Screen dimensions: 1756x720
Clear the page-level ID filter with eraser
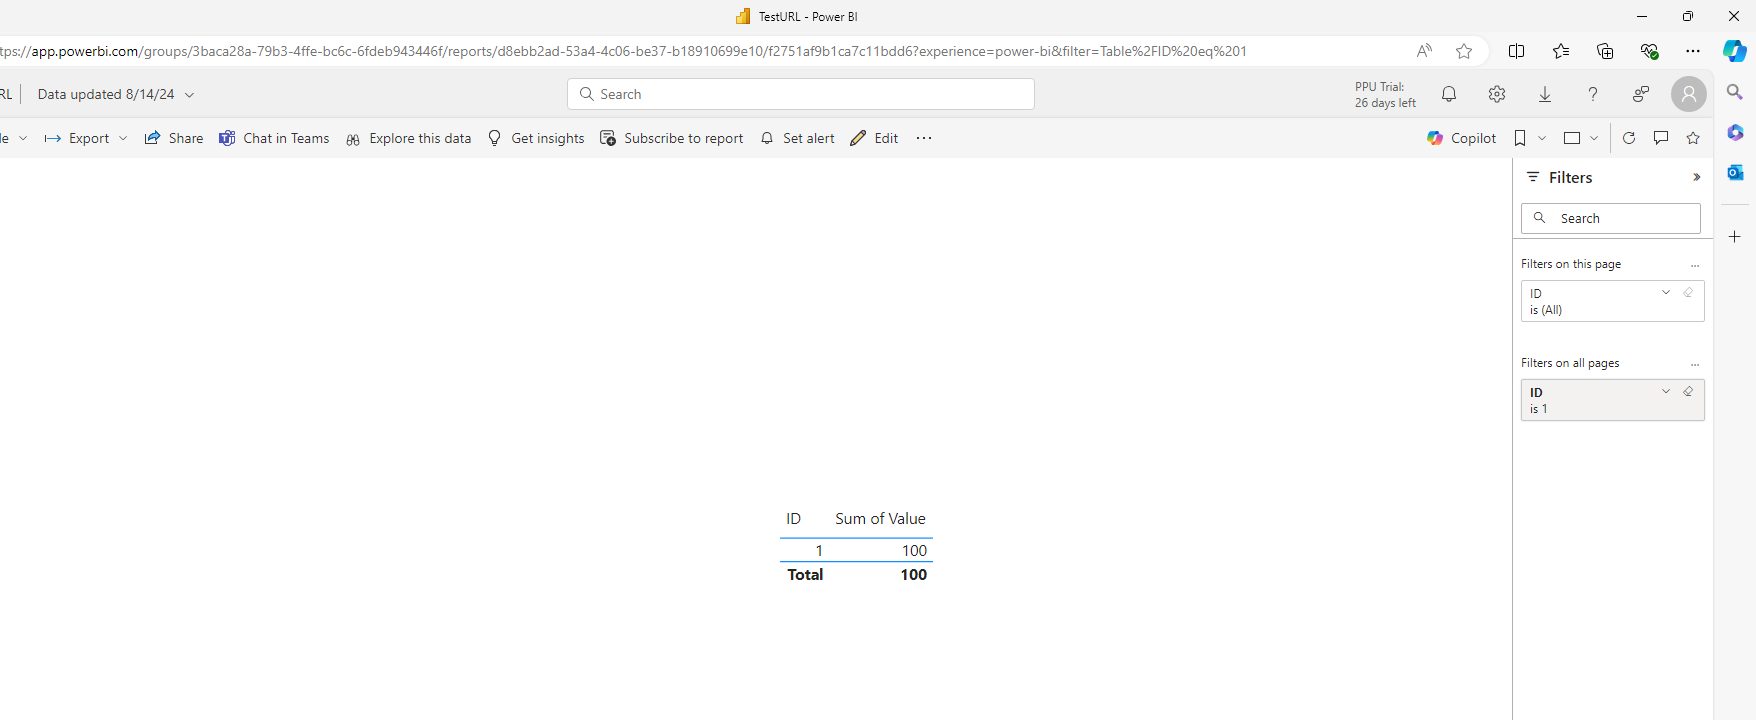tap(1688, 293)
